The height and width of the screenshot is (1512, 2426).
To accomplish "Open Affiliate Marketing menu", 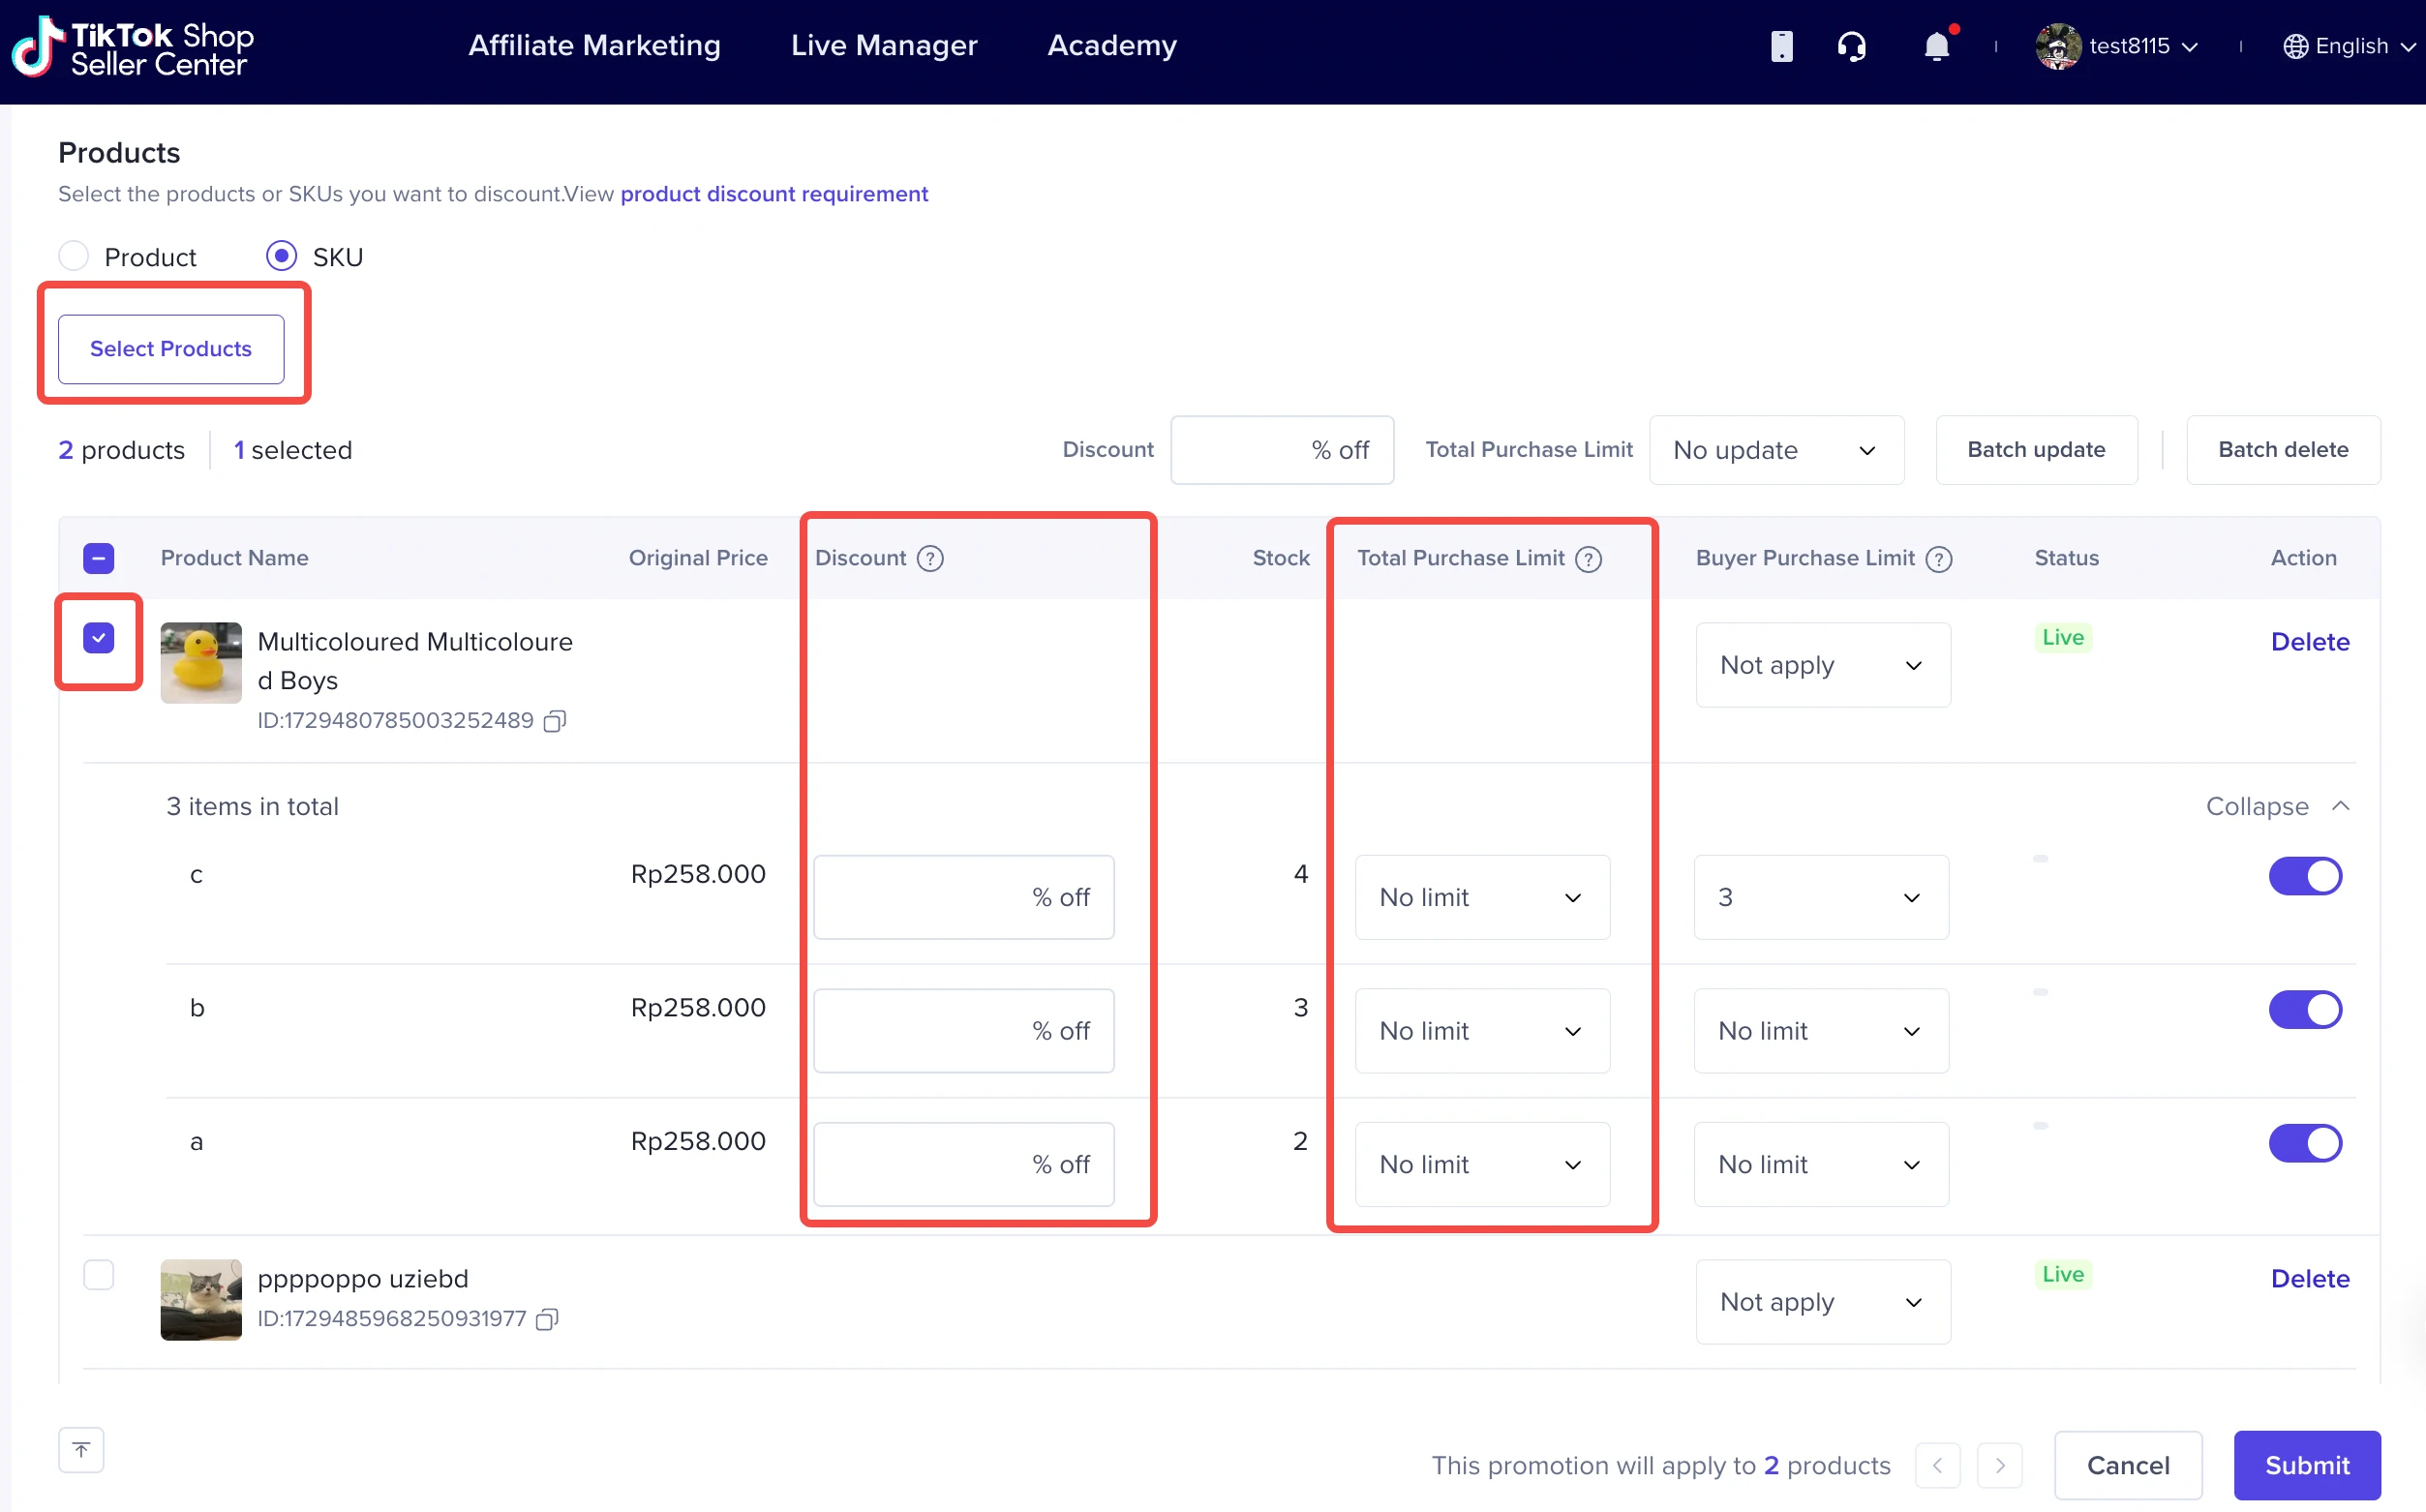I will (594, 45).
